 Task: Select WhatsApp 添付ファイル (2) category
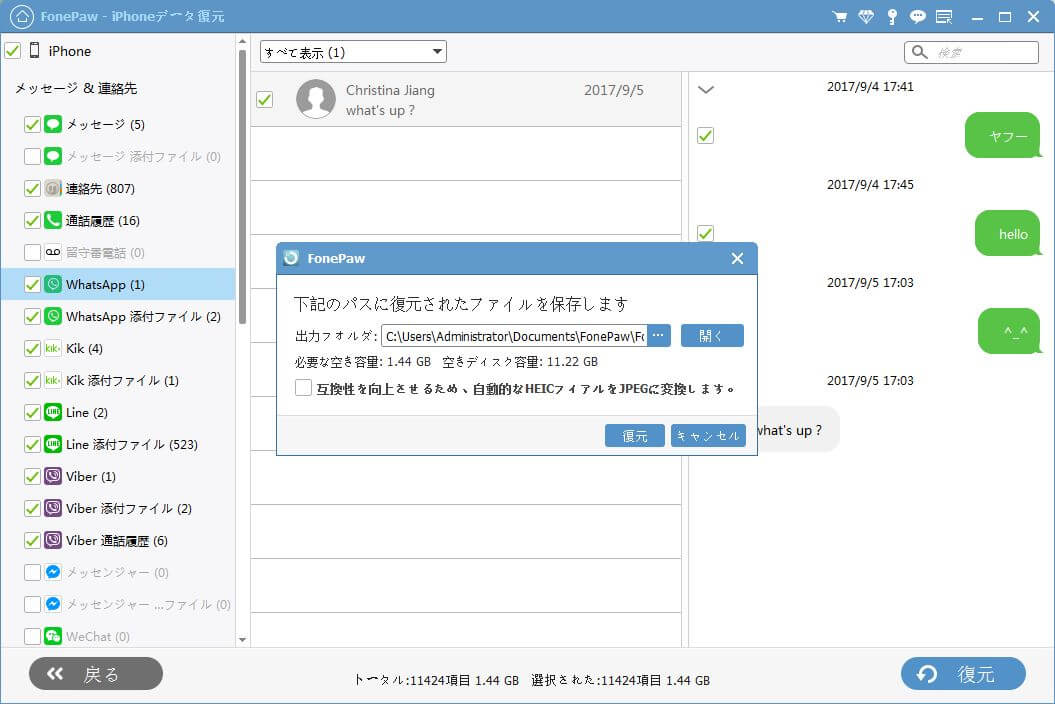118,316
